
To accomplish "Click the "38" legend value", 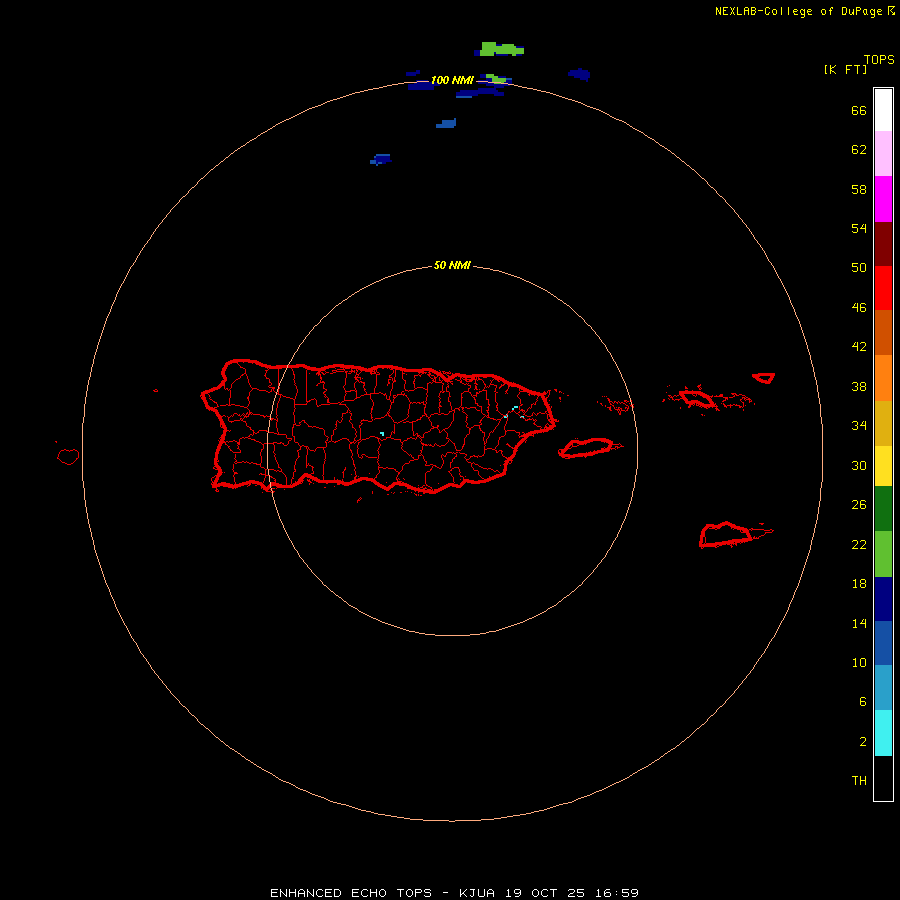I will [859, 386].
